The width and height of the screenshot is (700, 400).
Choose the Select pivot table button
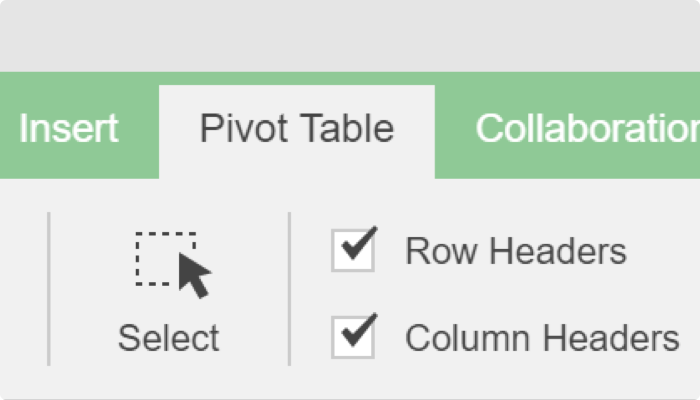pyautogui.click(x=169, y=290)
